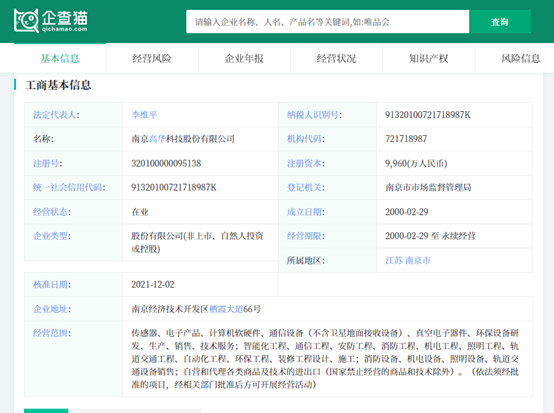
Task: Click the 机构代码 label
Action: (x=306, y=139)
